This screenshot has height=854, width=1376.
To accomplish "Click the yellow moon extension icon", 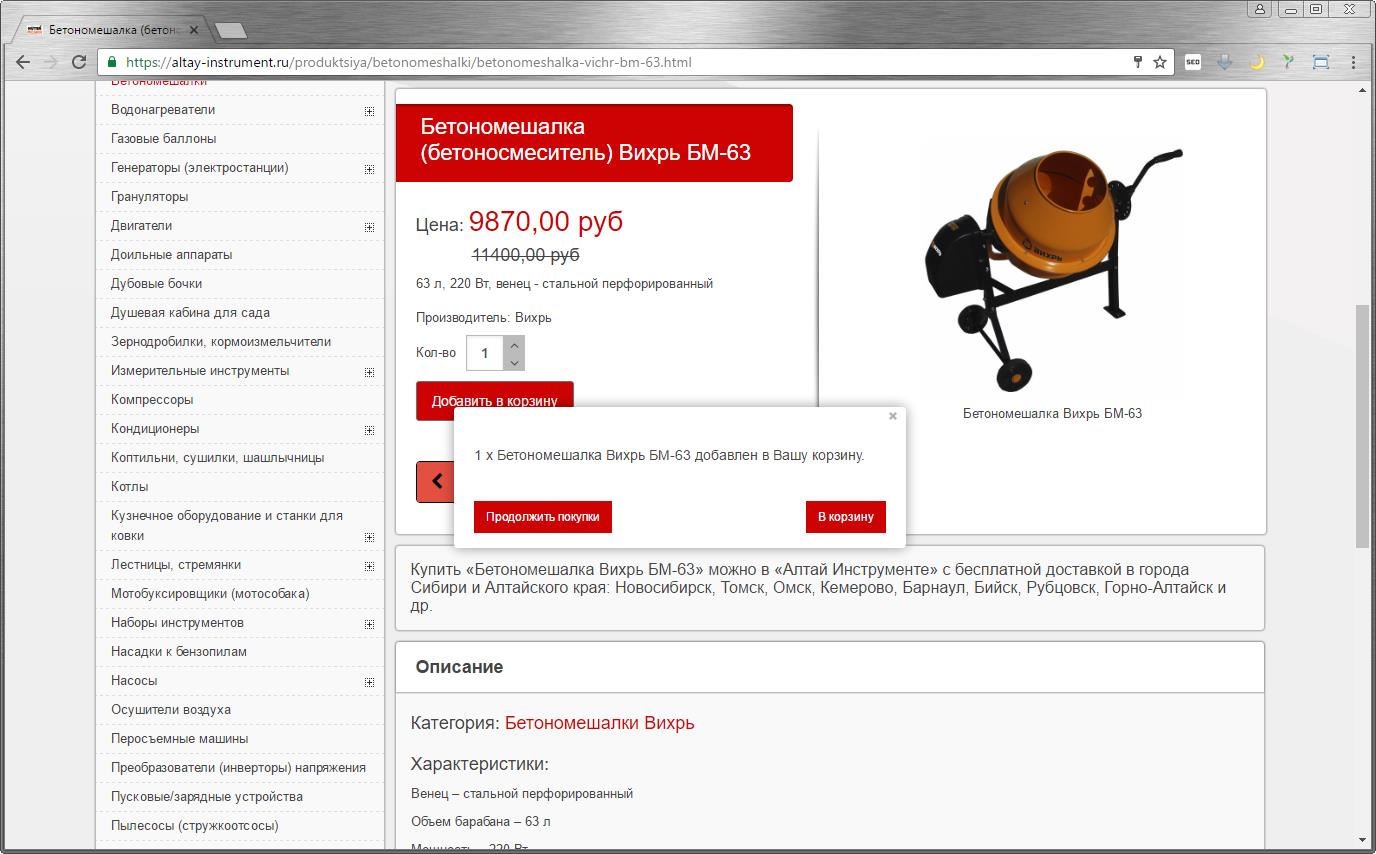I will (1257, 62).
